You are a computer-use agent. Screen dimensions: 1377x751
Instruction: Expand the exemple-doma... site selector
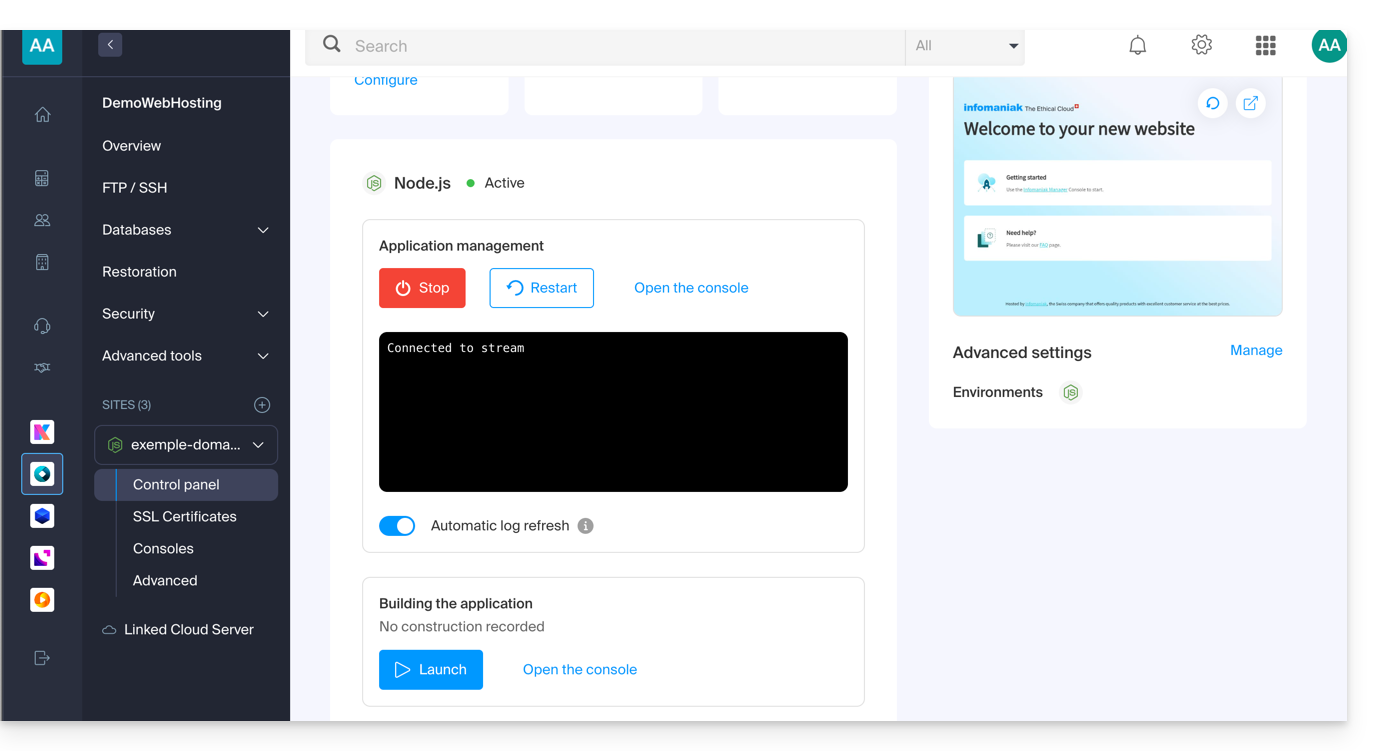[x=186, y=445]
